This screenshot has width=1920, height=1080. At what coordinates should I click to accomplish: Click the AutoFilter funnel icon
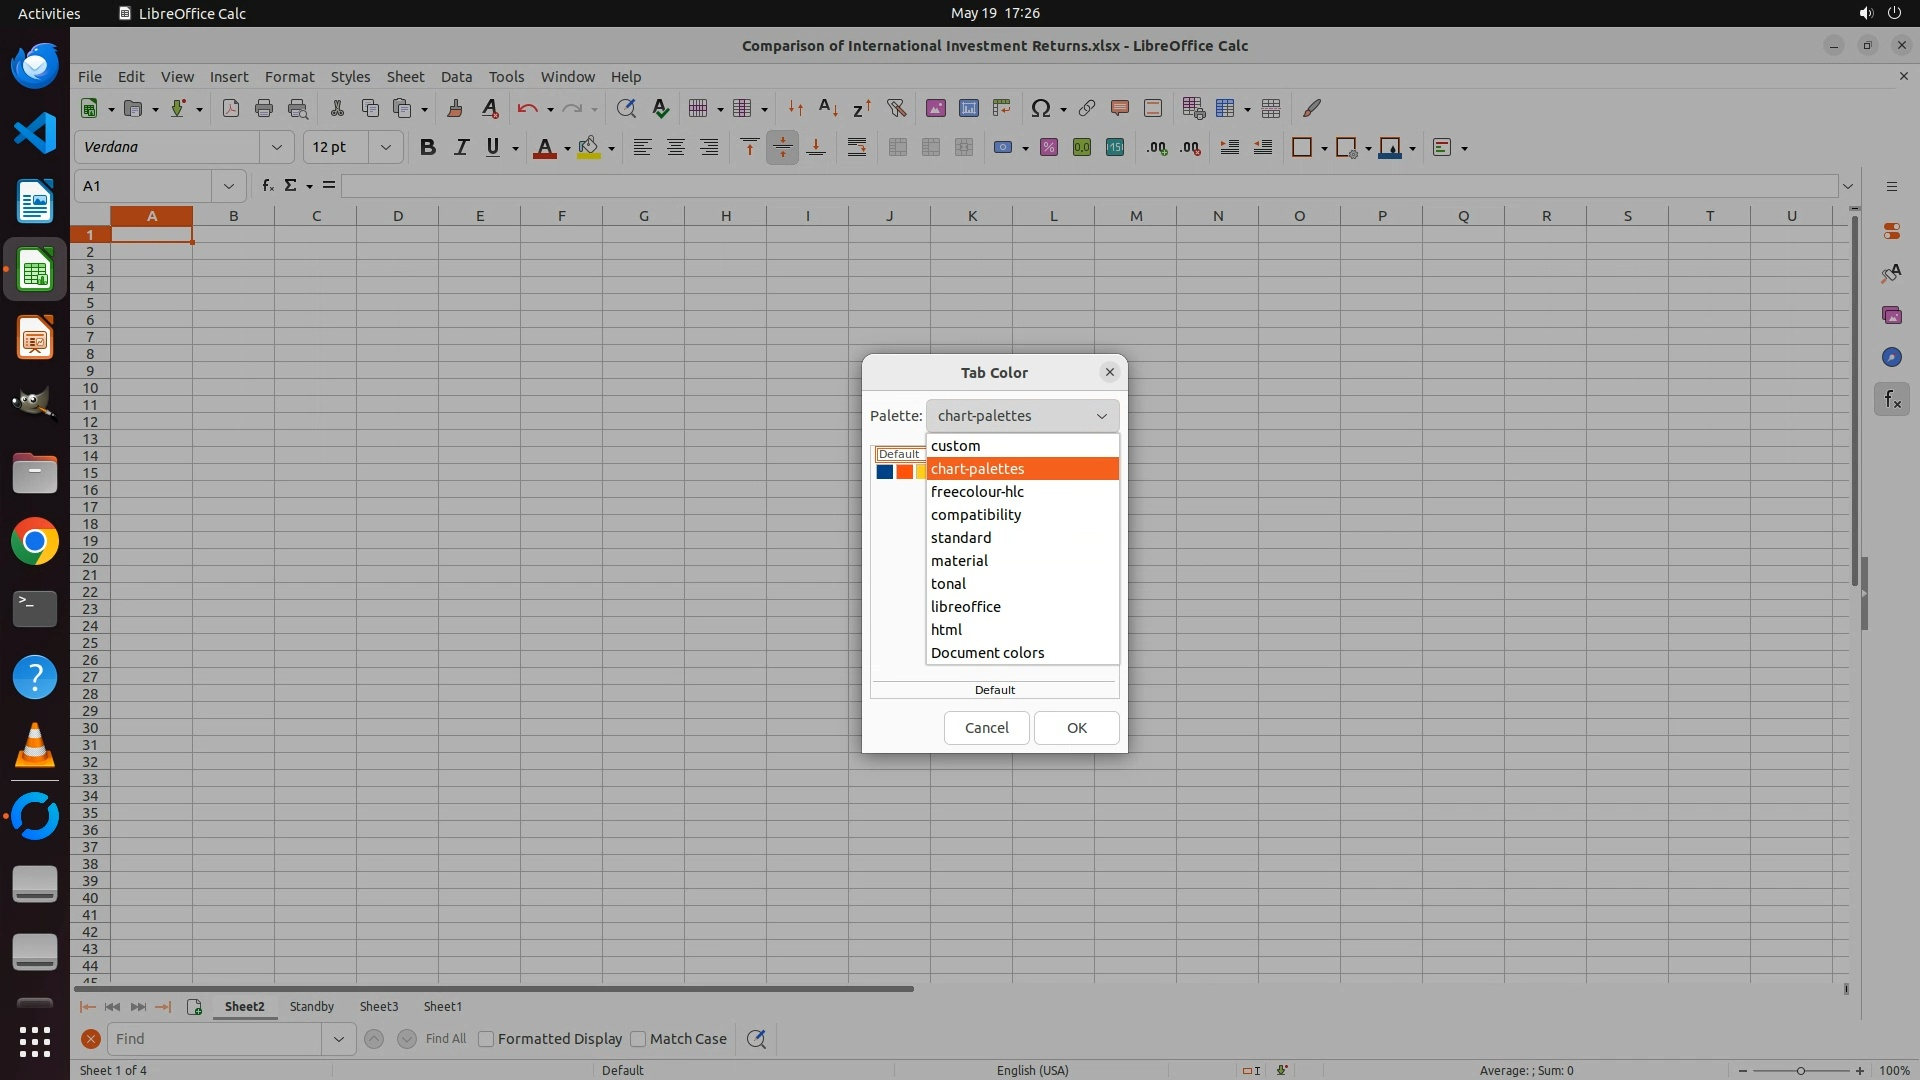coord(896,108)
